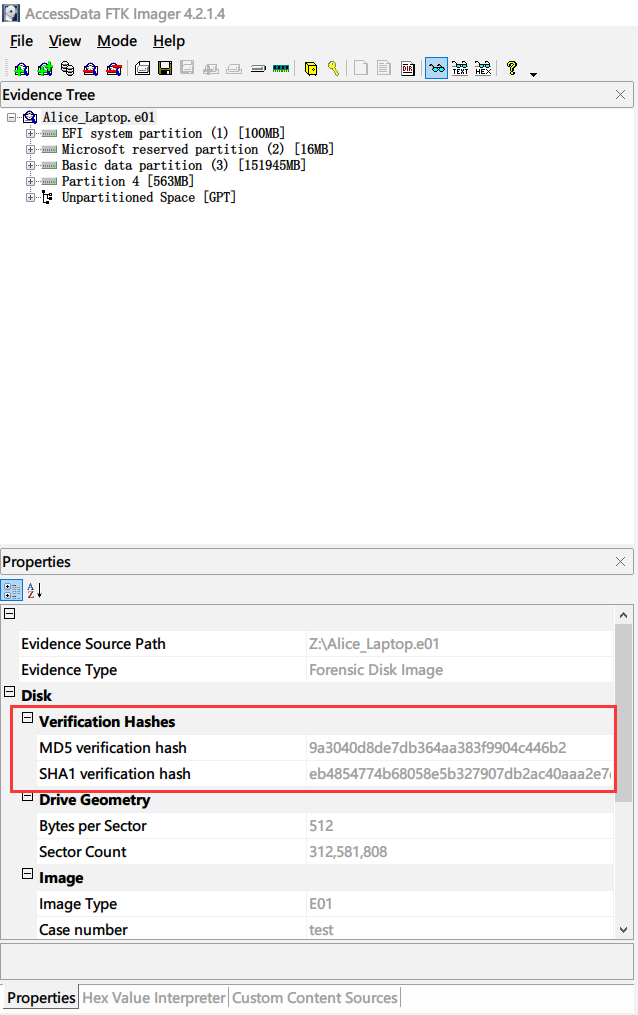
Task: Expand Unpartitioned Space [GPT] node
Action: coord(30,197)
